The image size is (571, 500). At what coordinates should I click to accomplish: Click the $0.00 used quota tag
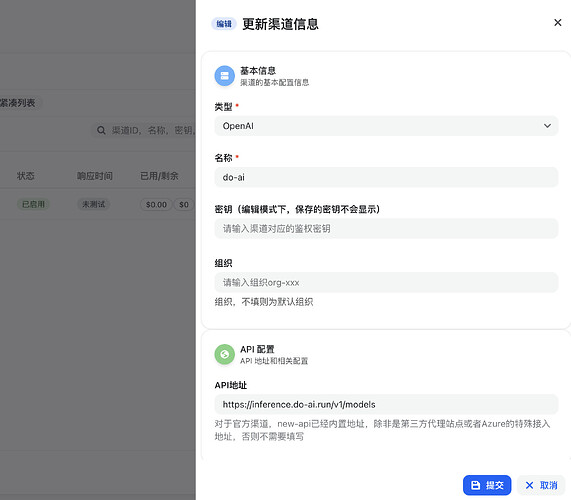(x=156, y=205)
